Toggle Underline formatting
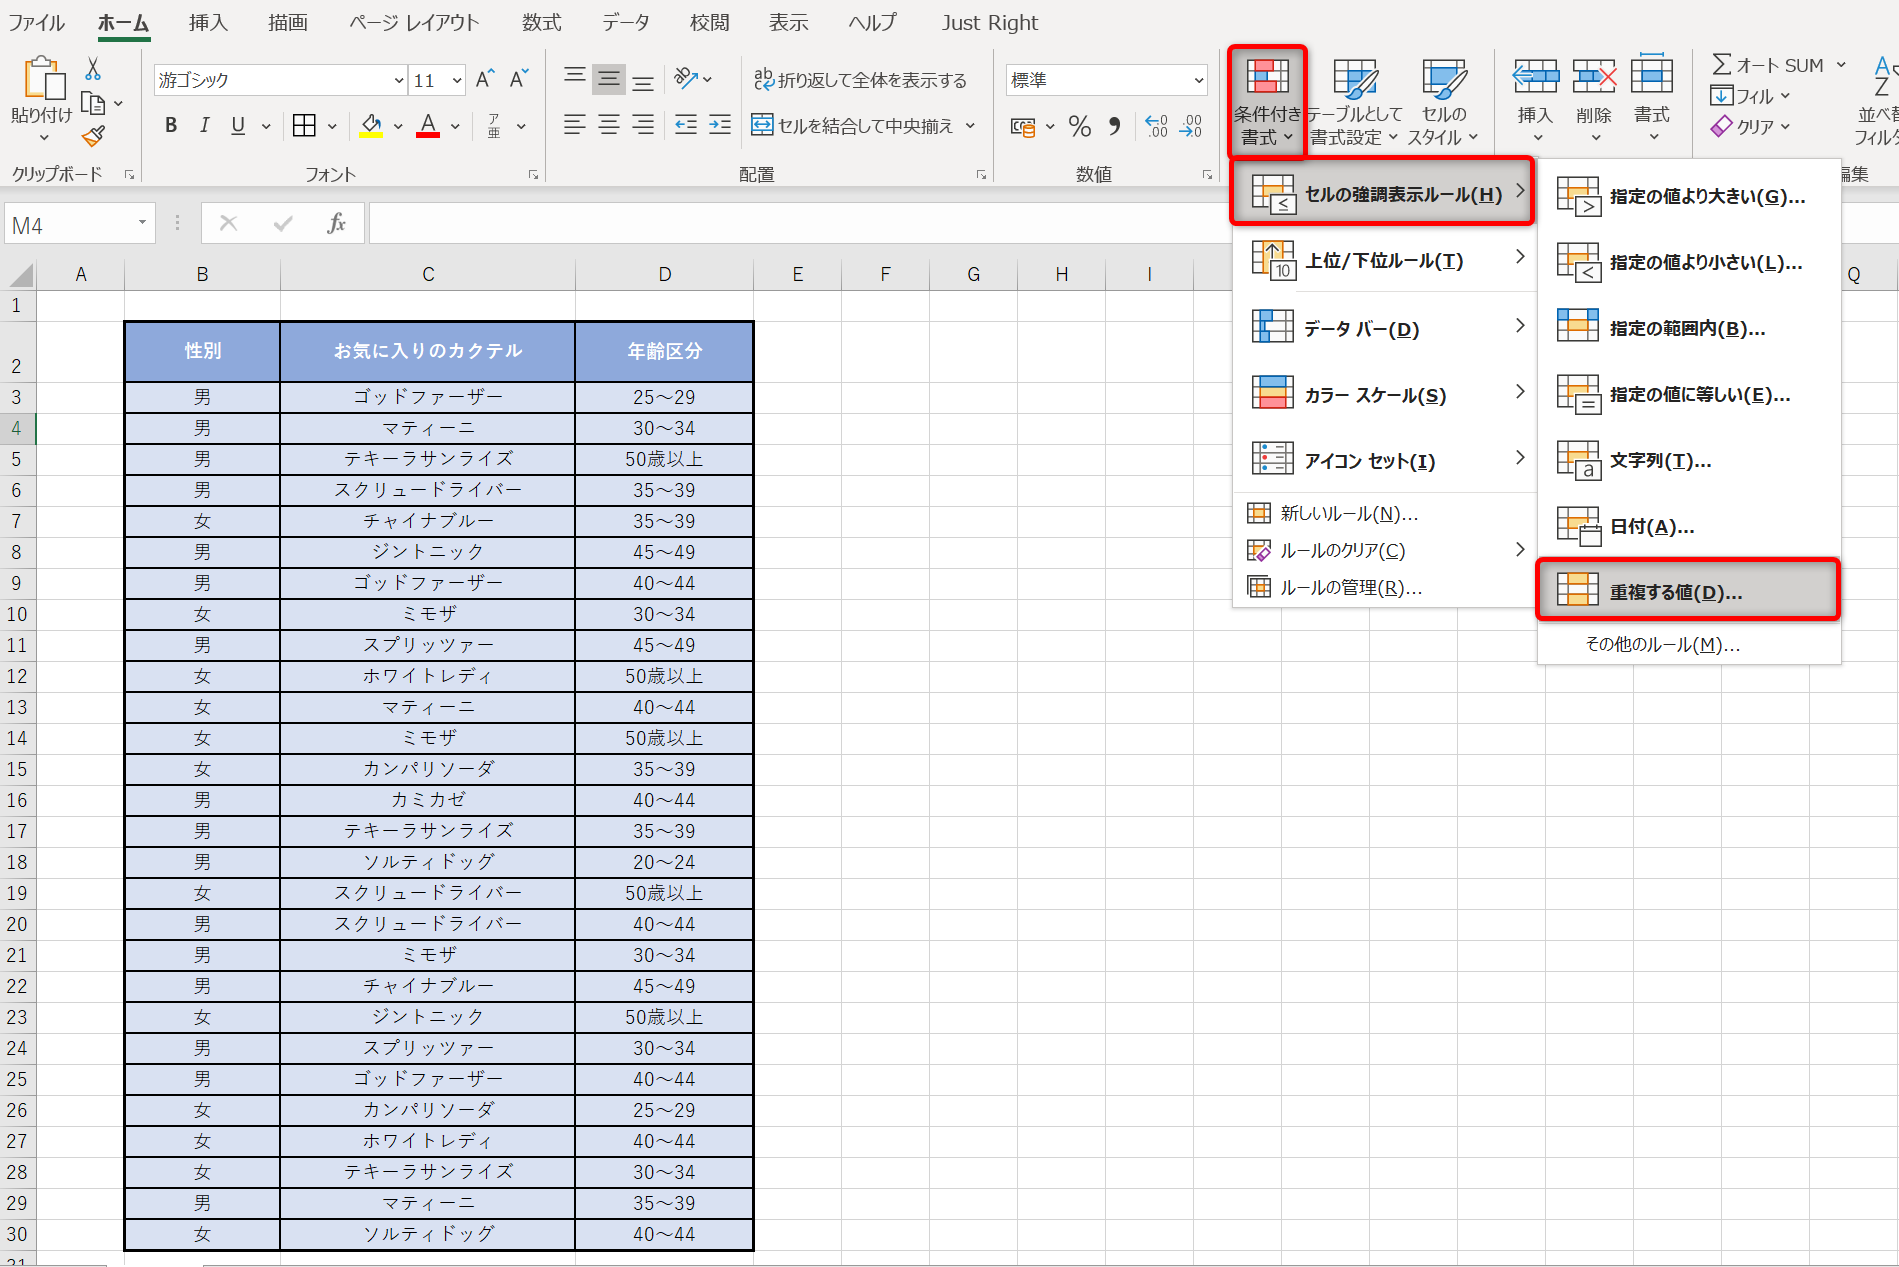1899x1267 pixels. [x=238, y=125]
